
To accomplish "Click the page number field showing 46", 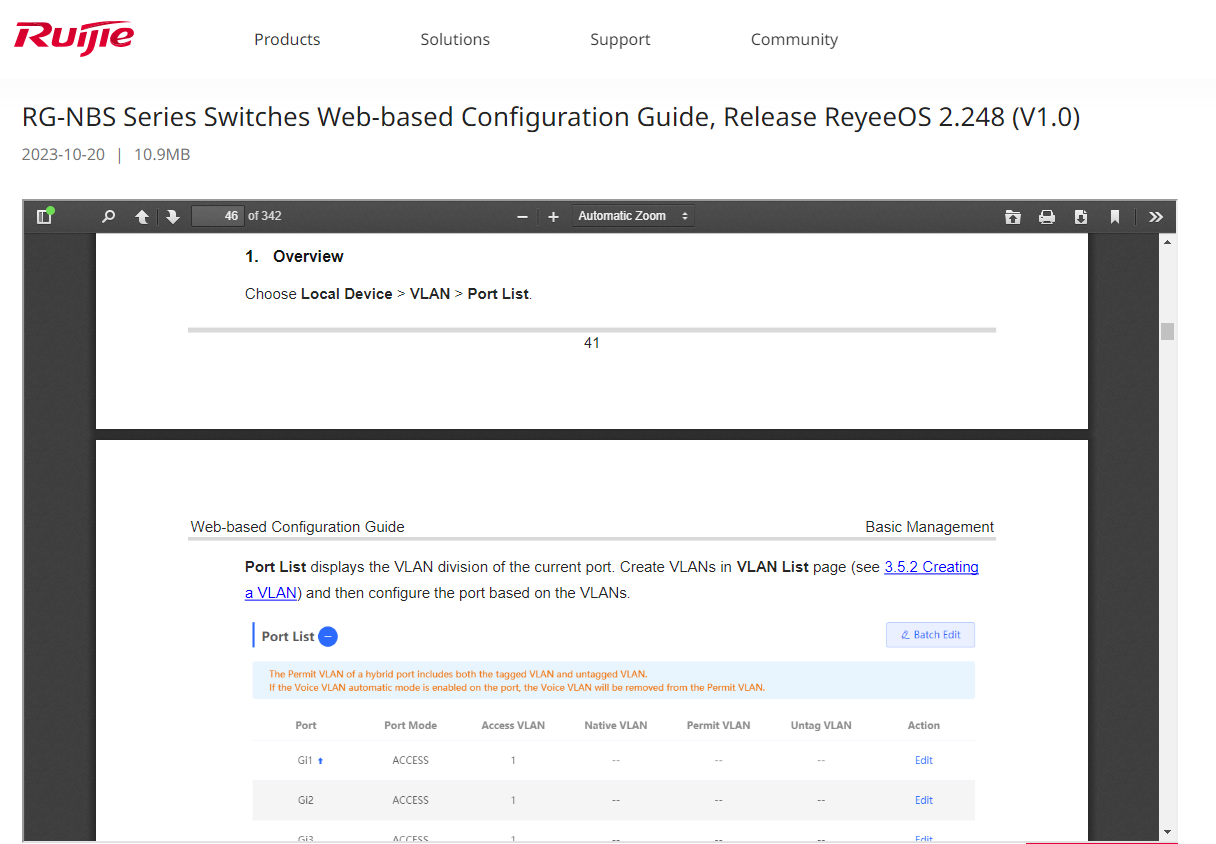I will point(217,216).
